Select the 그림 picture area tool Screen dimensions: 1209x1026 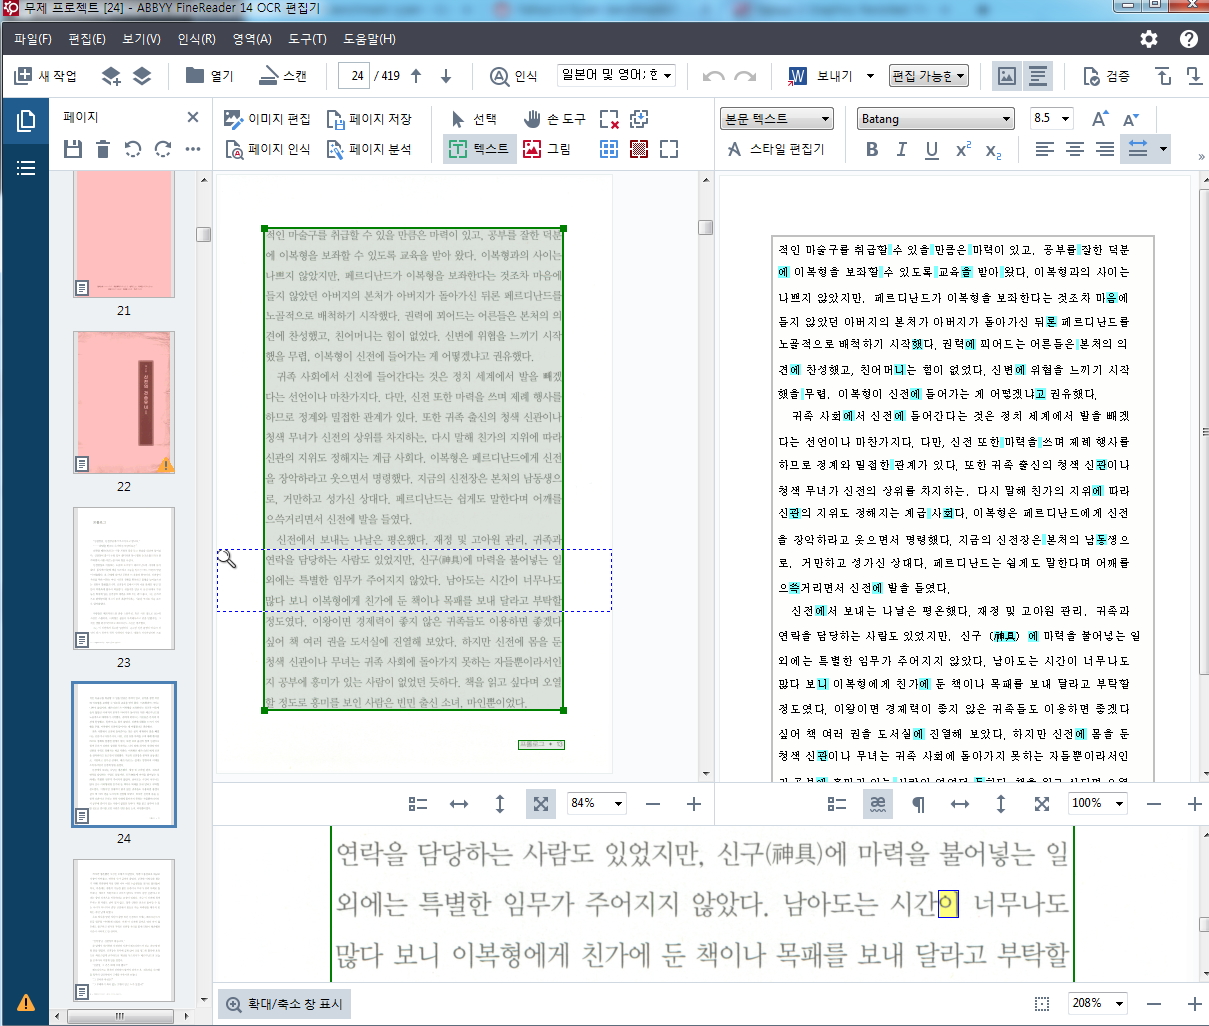point(547,149)
